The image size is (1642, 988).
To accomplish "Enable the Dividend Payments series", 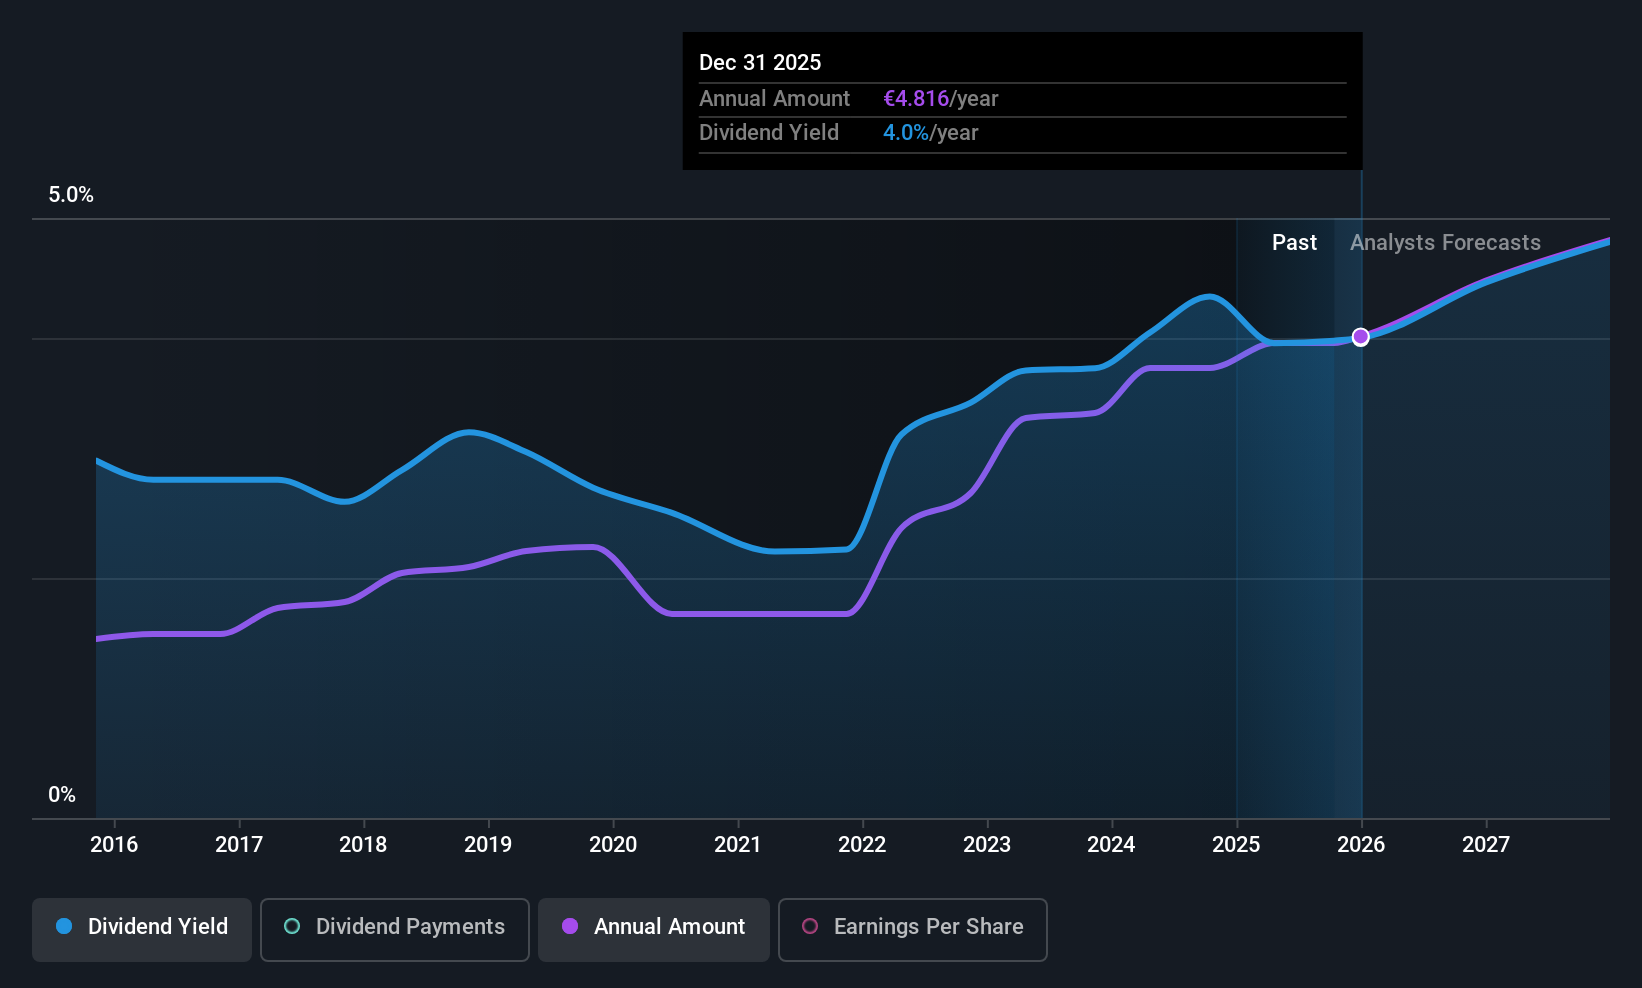I will point(395,929).
